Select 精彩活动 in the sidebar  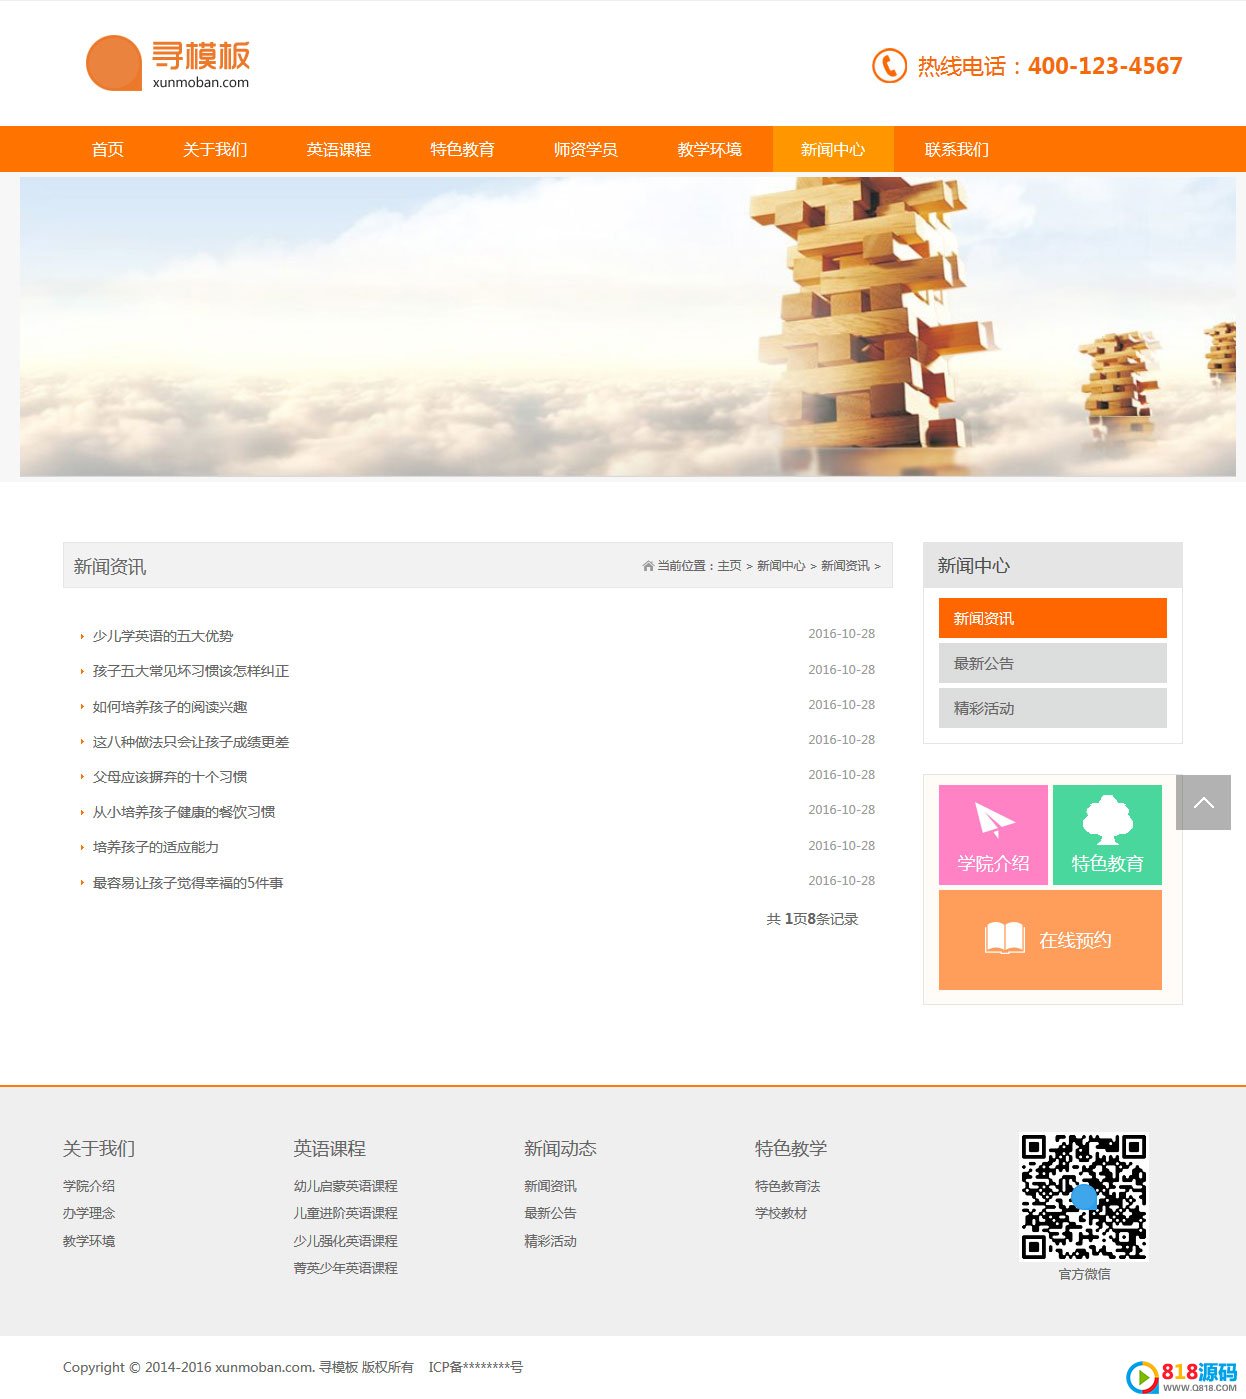[x=1052, y=708]
